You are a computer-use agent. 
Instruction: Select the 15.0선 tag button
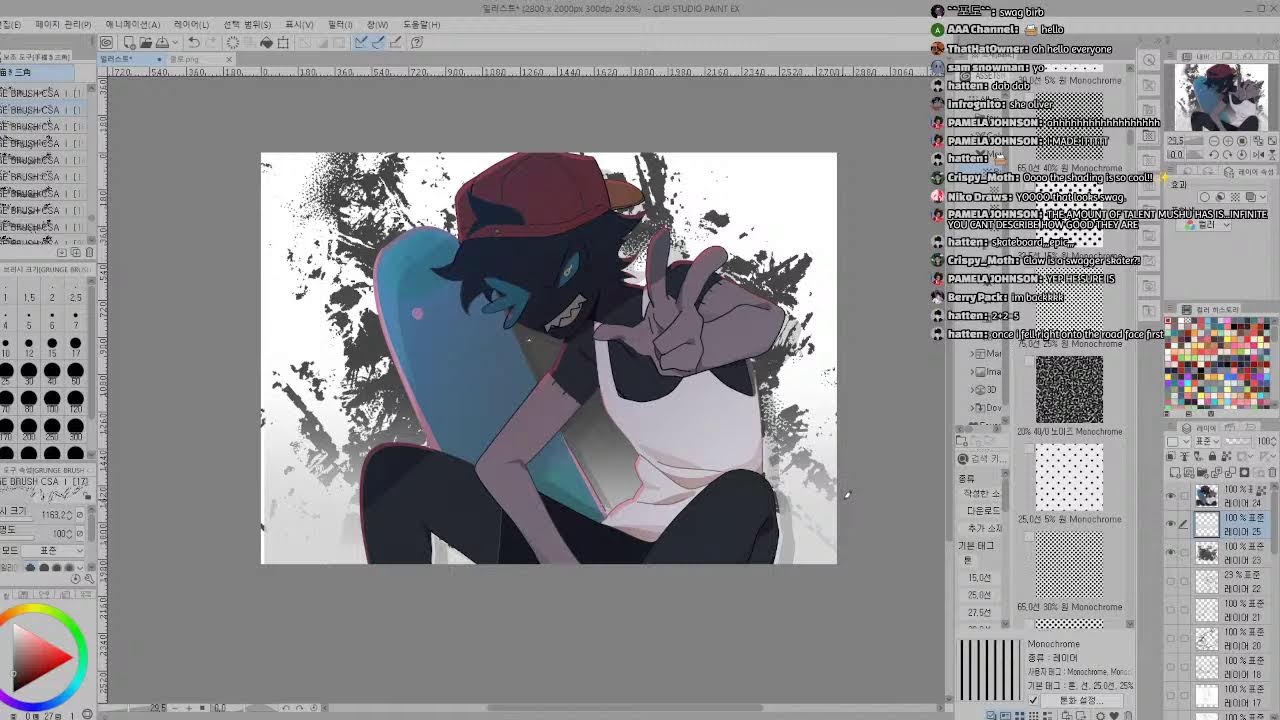click(x=980, y=578)
